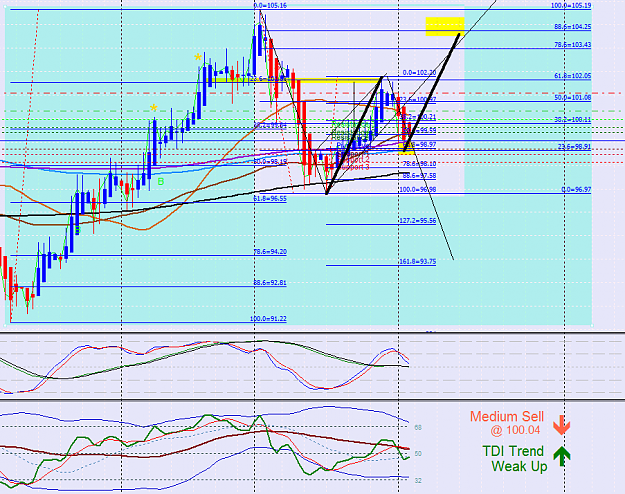Select the 50.0=101.08 level label
This screenshot has height=494, width=625.
(x=572, y=98)
